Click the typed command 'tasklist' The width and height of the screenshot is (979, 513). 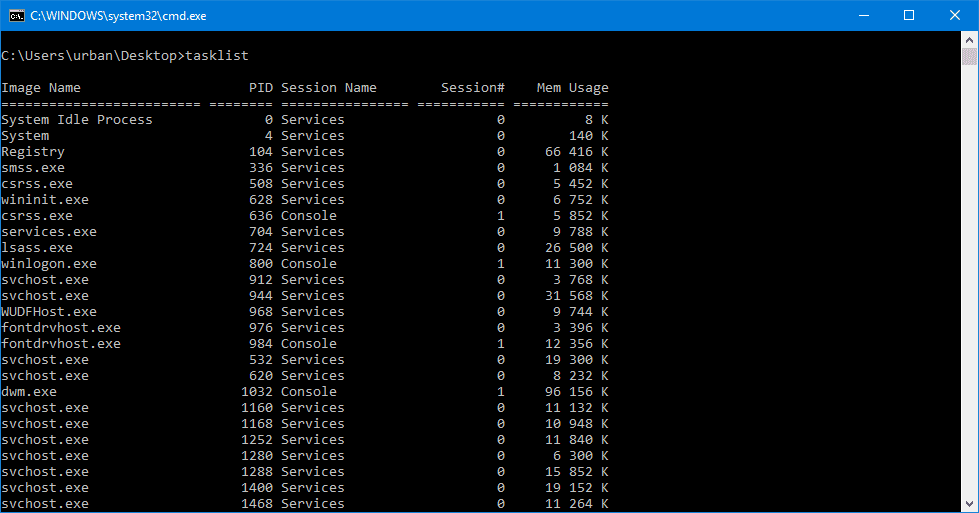(217, 56)
